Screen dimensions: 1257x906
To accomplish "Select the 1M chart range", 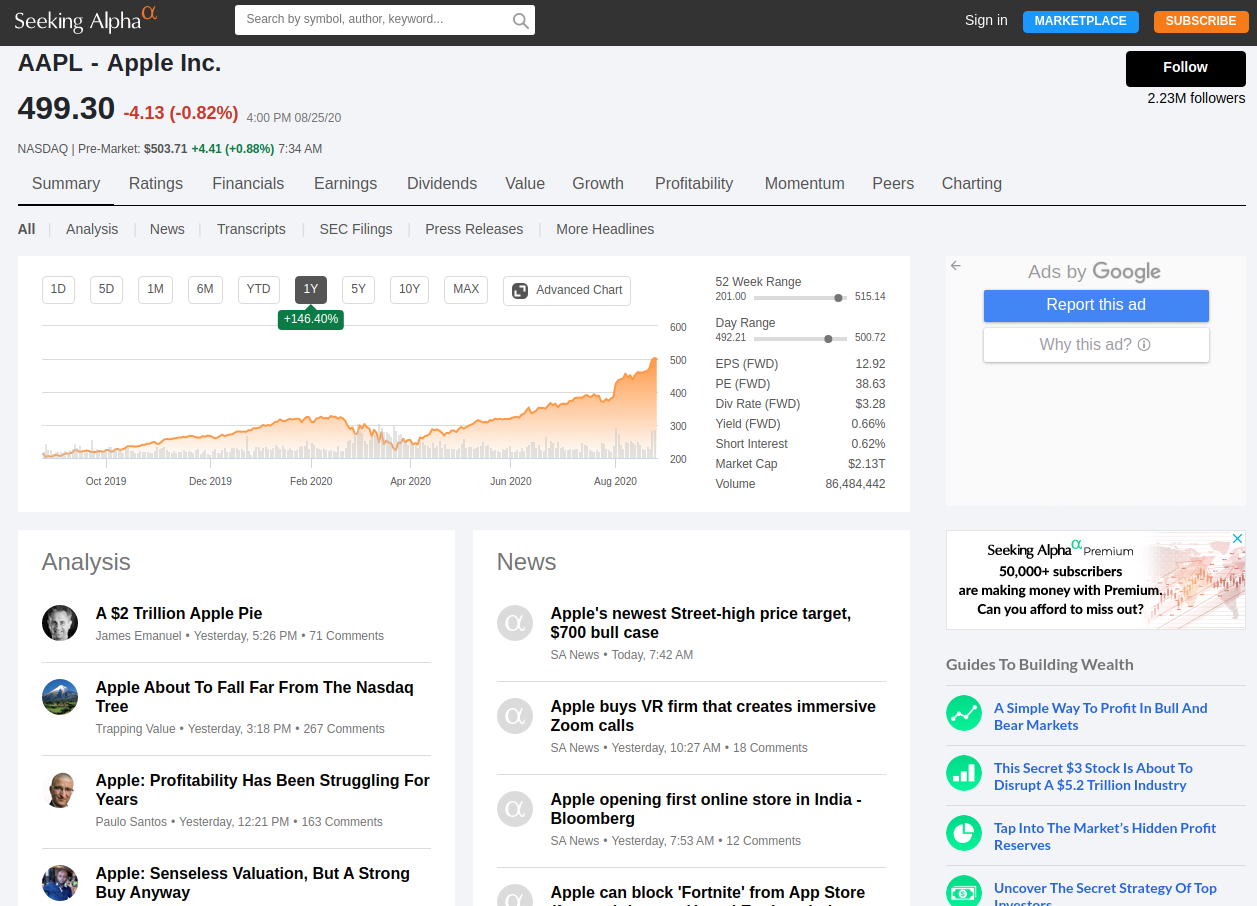I will point(155,290).
